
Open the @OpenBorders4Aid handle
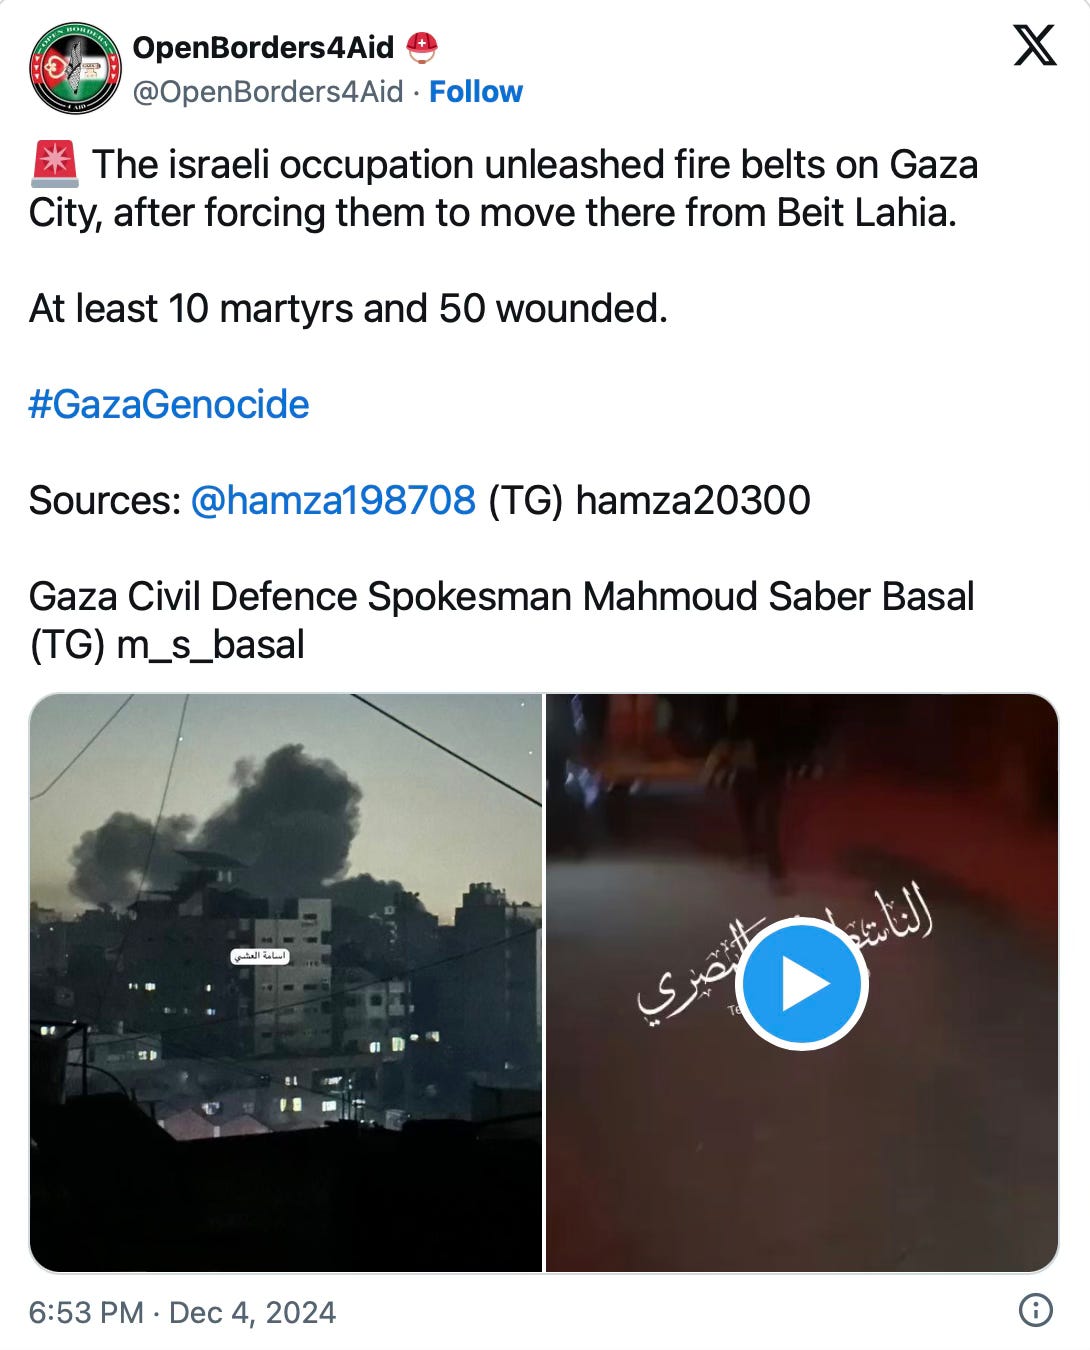pos(268,92)
